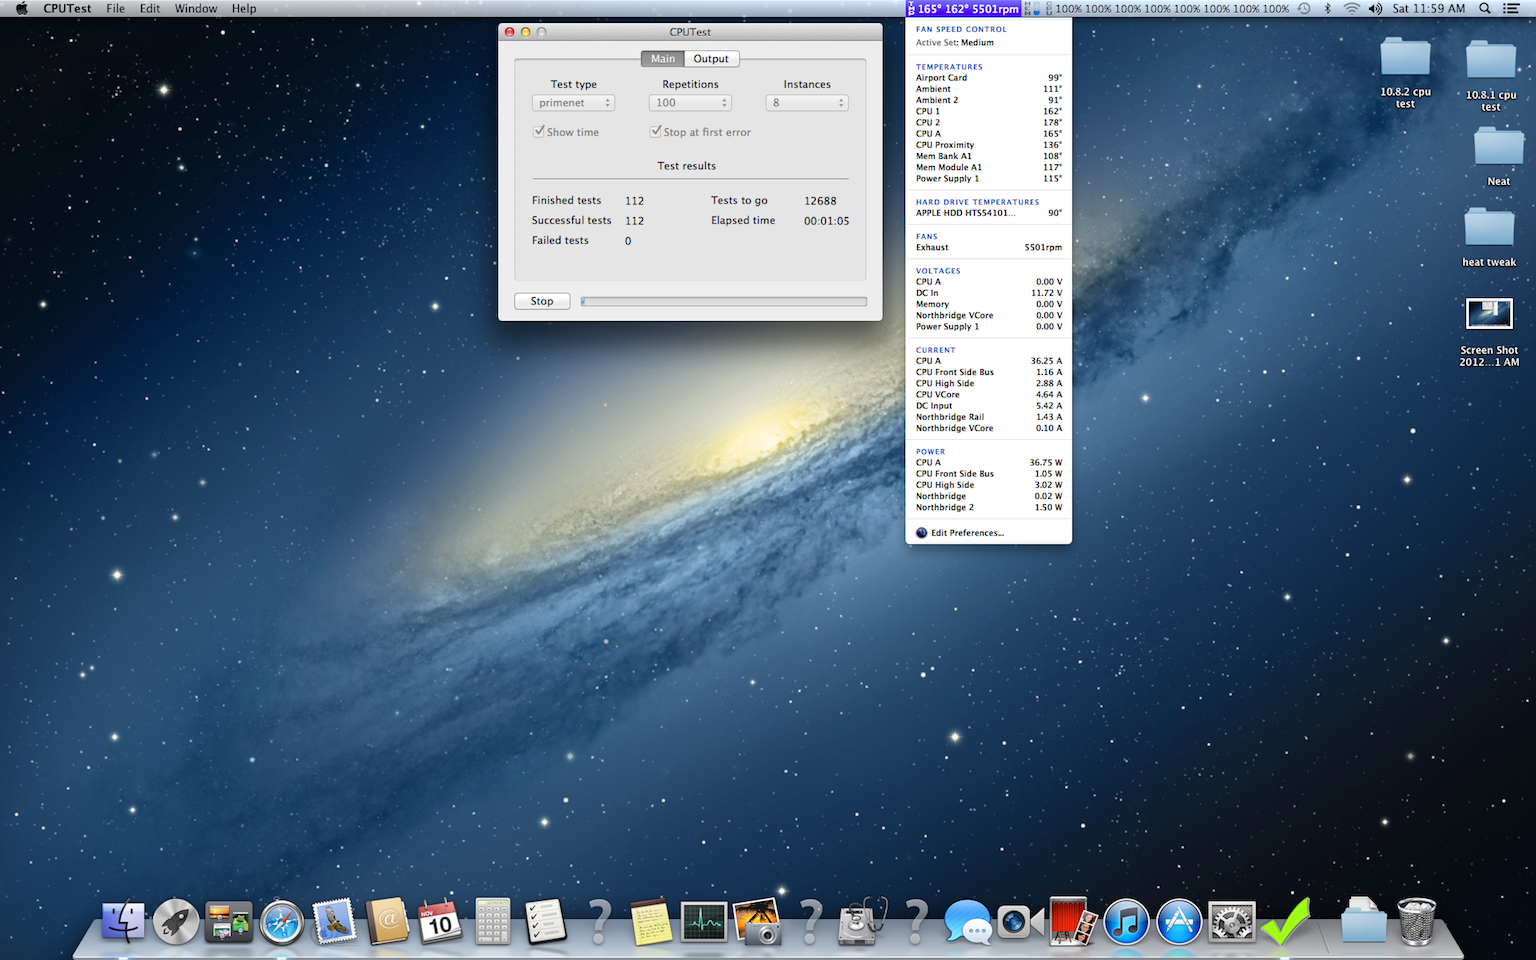Open Spotlight search magnifier
This screenshot has height=960, width=1536.
pyautogui.click(x=1485, y=9)
